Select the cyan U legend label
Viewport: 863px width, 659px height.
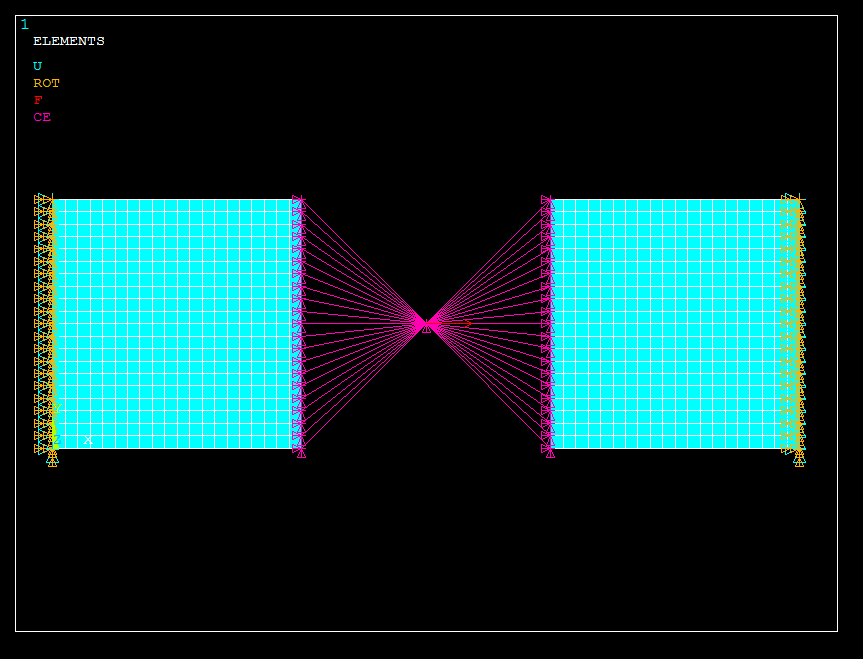pos(38,66)
